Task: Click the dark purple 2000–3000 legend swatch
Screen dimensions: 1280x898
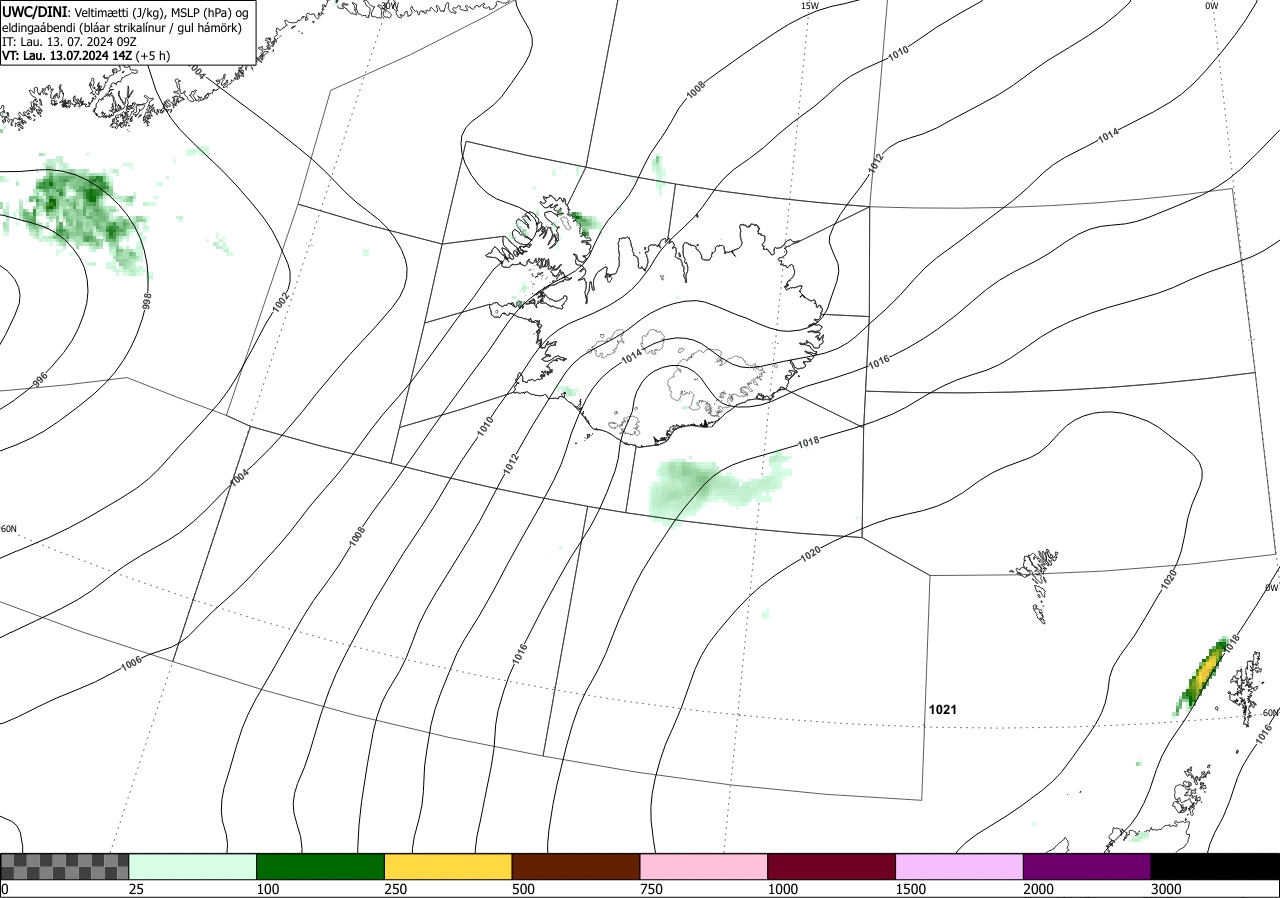Action: point(1087,866)
